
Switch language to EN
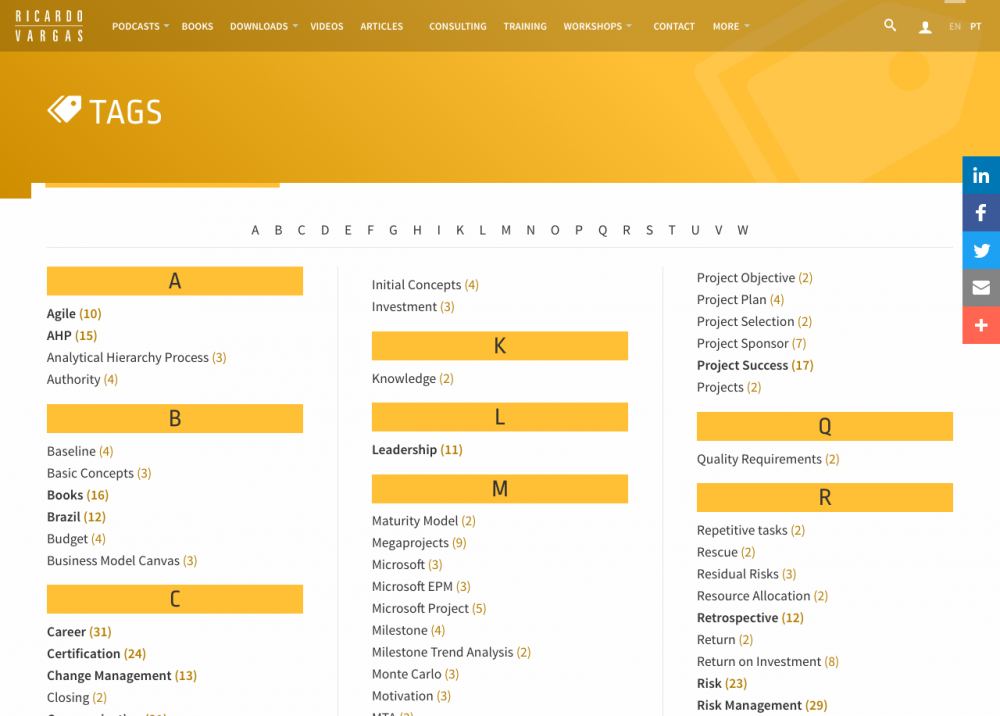[x=955, y=27]
